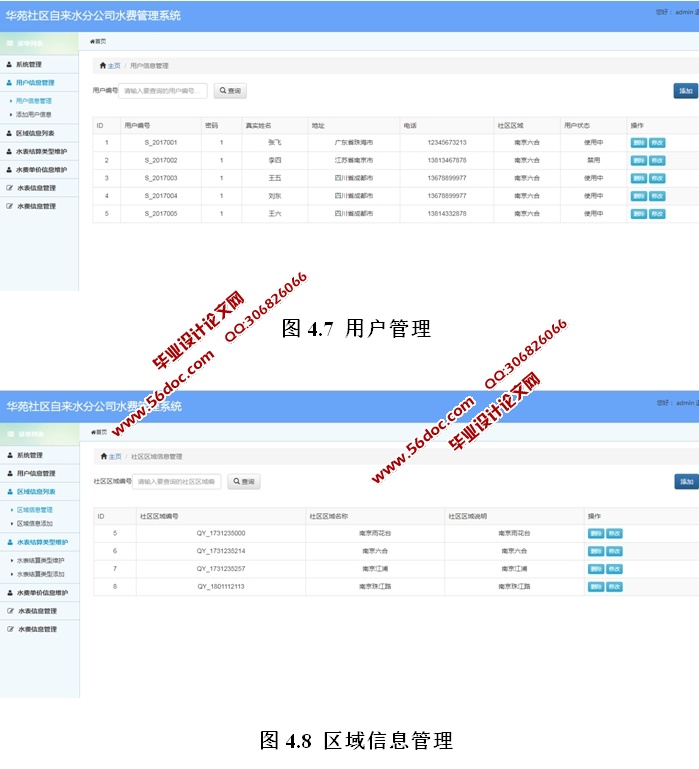Screen dimensions: 699x769
Task: Click 添加 button above the user table
Action: 685,91
